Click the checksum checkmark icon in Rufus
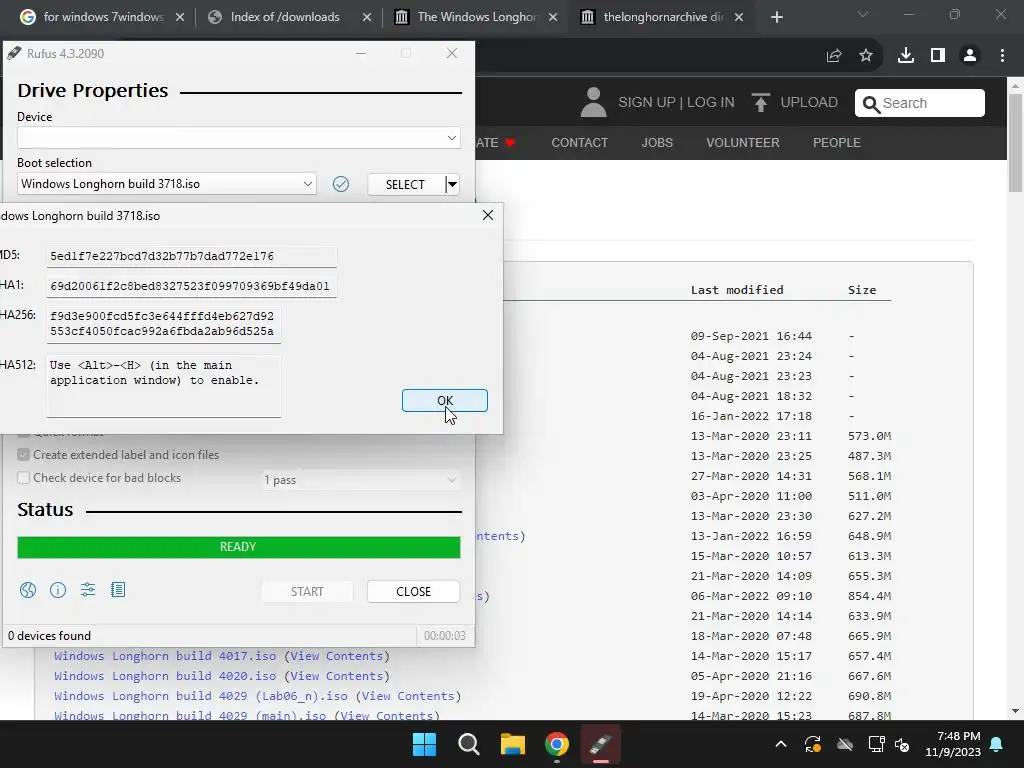 pyautogui.click(x=341, y=184)
